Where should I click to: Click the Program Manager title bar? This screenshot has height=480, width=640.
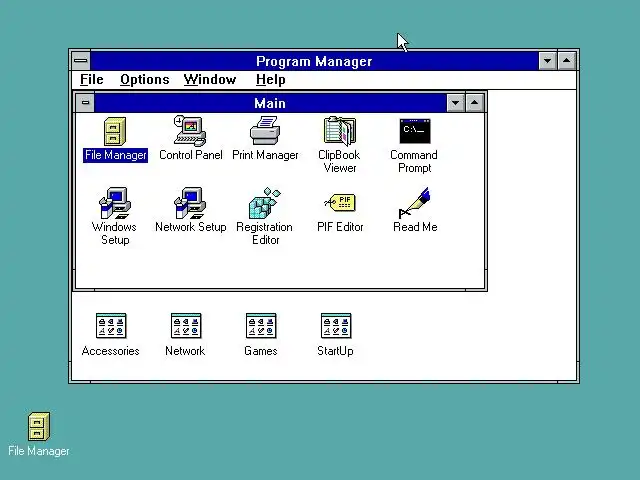click(x=314, y=61)
